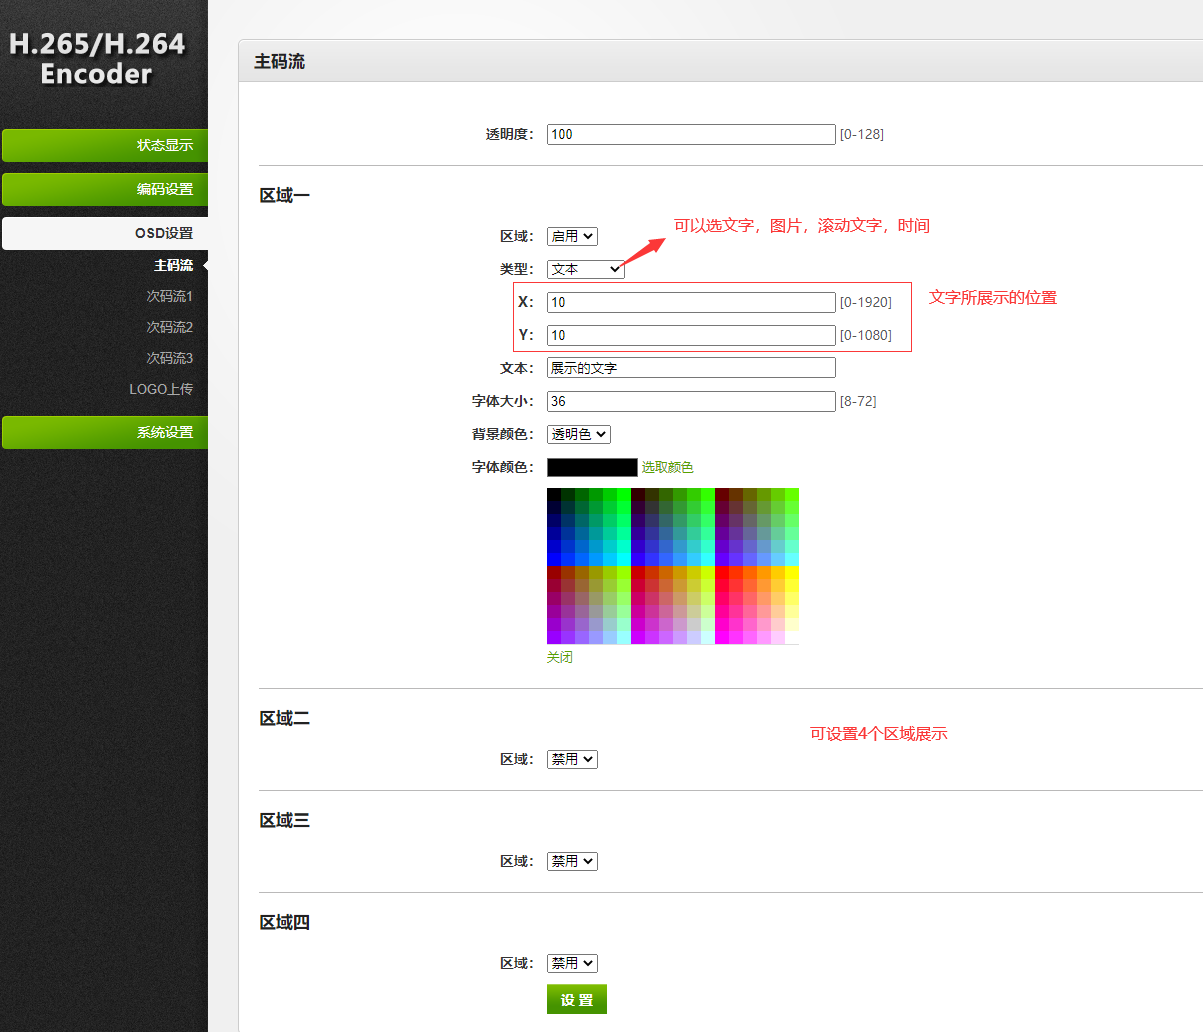The height and width of the screenshot is (1032, 1203).
Task: Open the 编码设置 menu section
Action: [104, 189]
